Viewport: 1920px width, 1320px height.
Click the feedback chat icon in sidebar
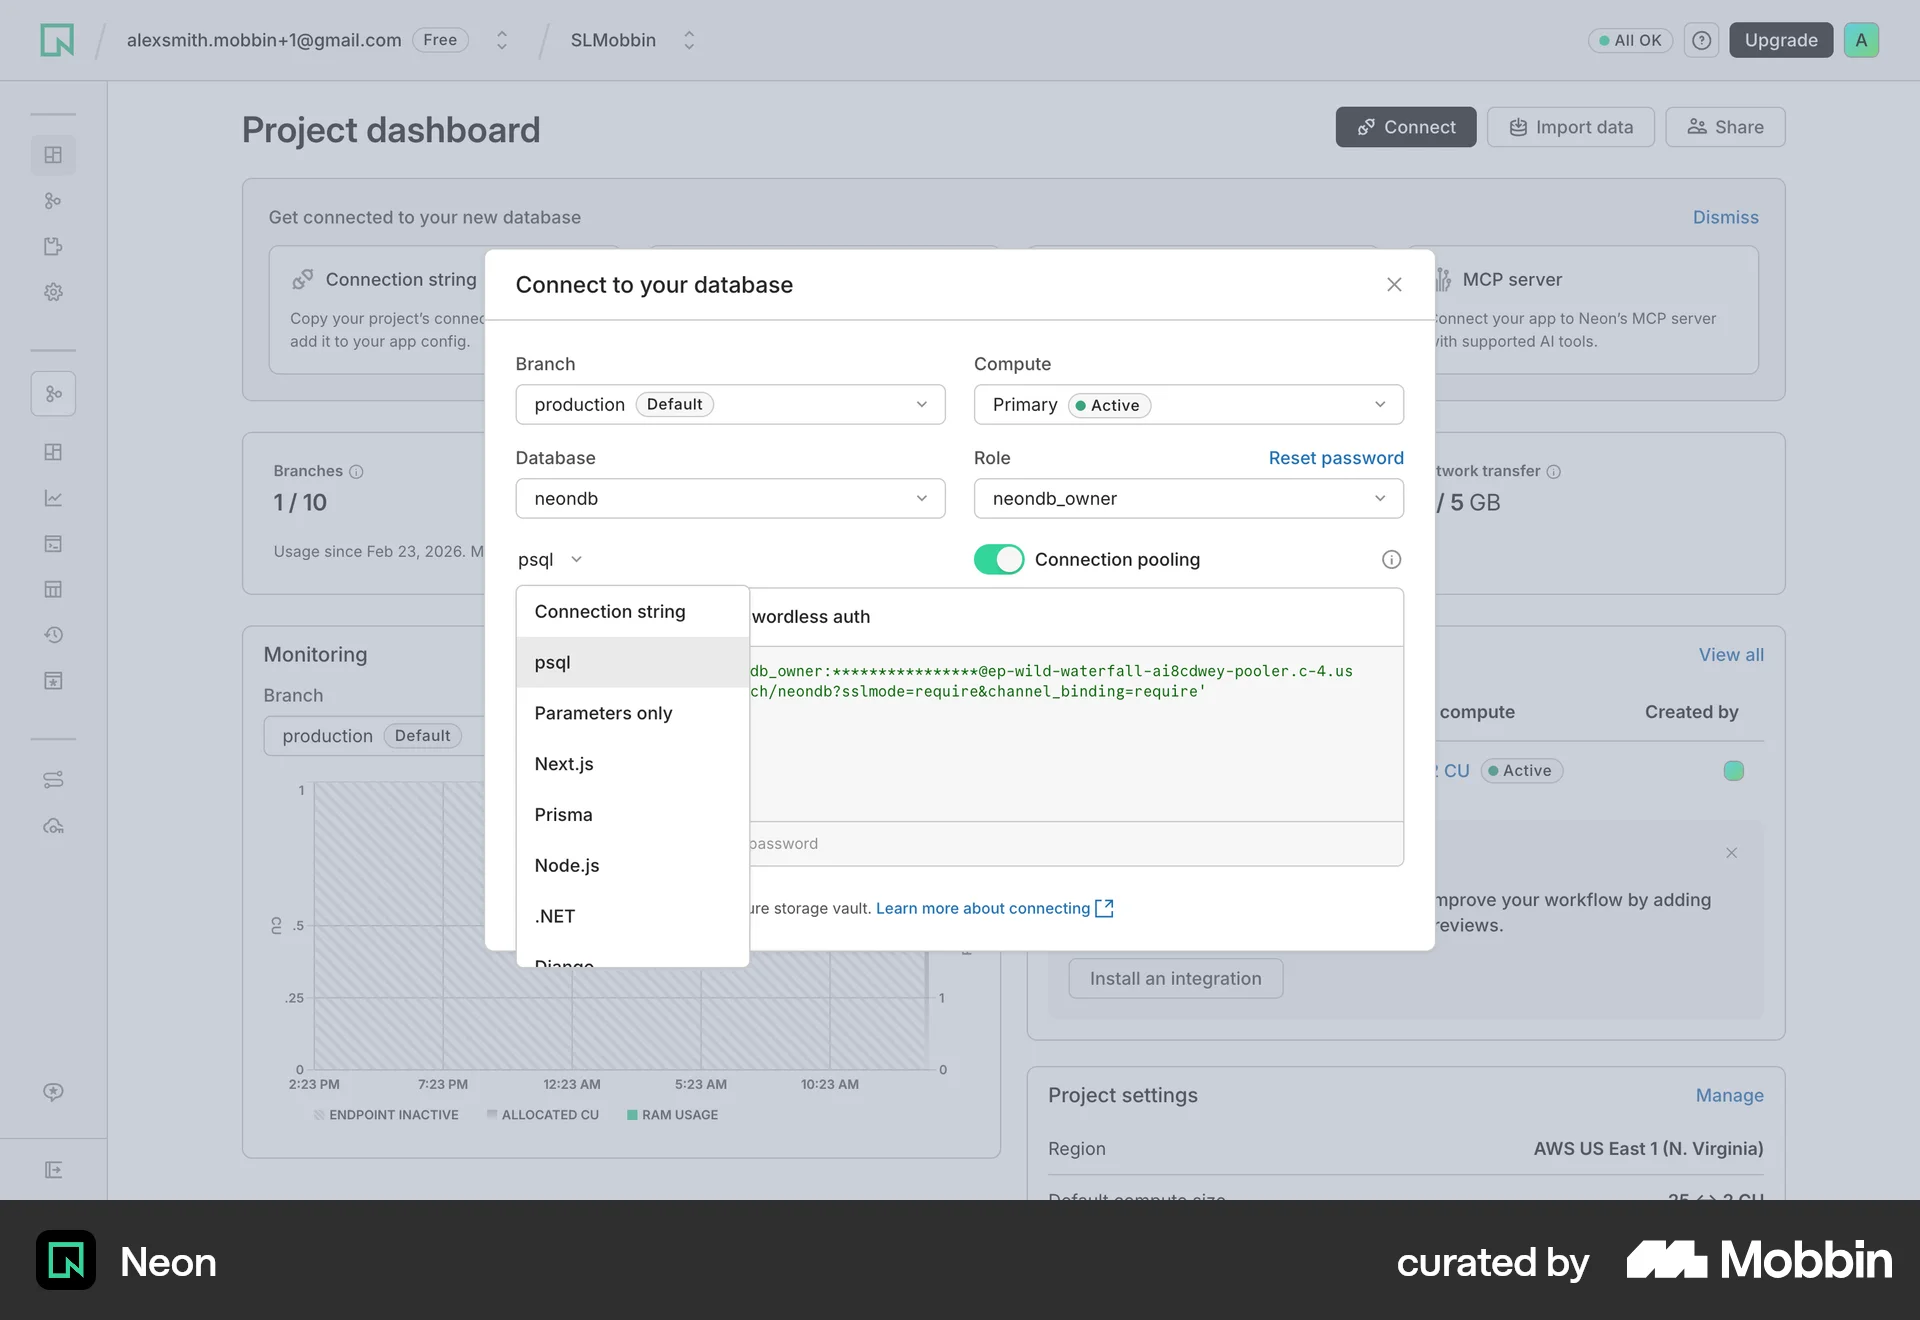(x=53, y=1092)
